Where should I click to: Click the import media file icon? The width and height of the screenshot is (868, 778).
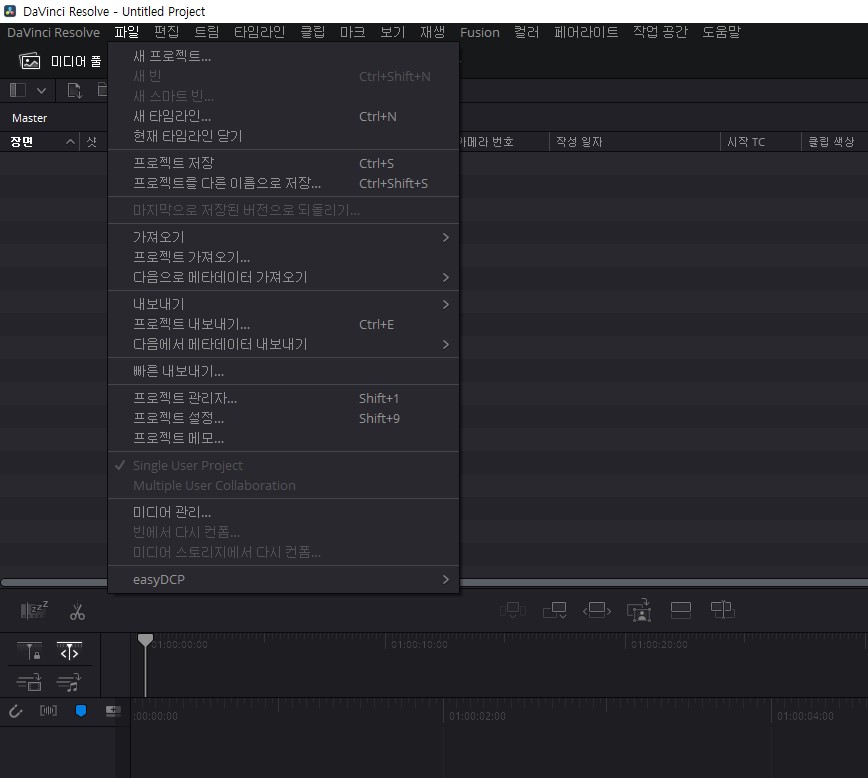pos(74,90)
